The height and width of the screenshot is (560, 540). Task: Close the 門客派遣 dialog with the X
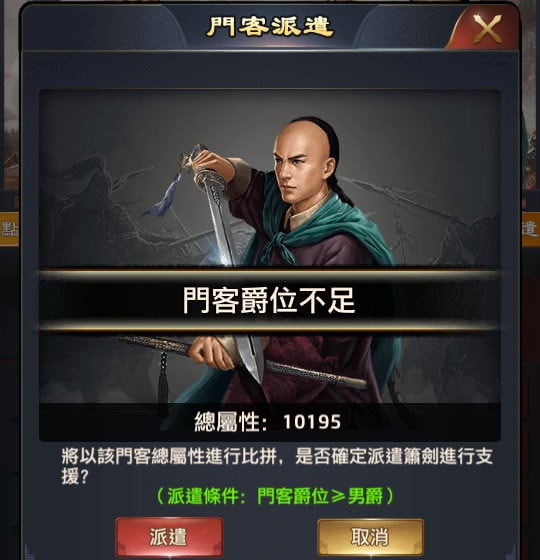tap(487, 29)
